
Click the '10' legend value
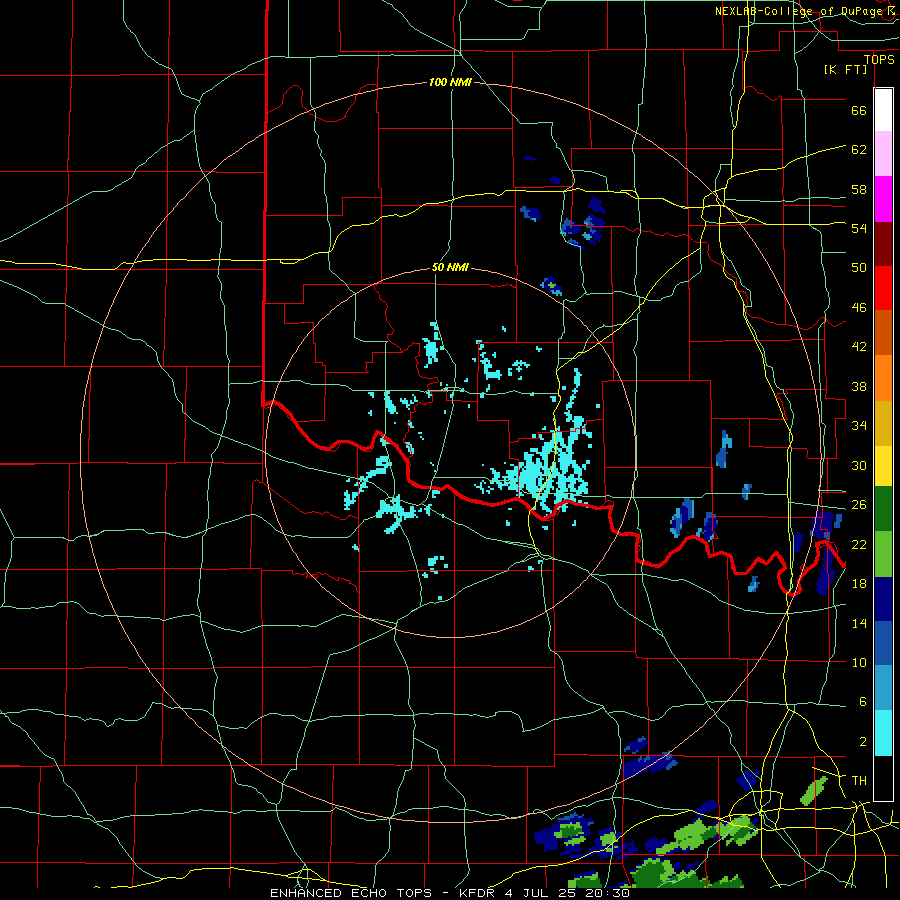point(859,662)
